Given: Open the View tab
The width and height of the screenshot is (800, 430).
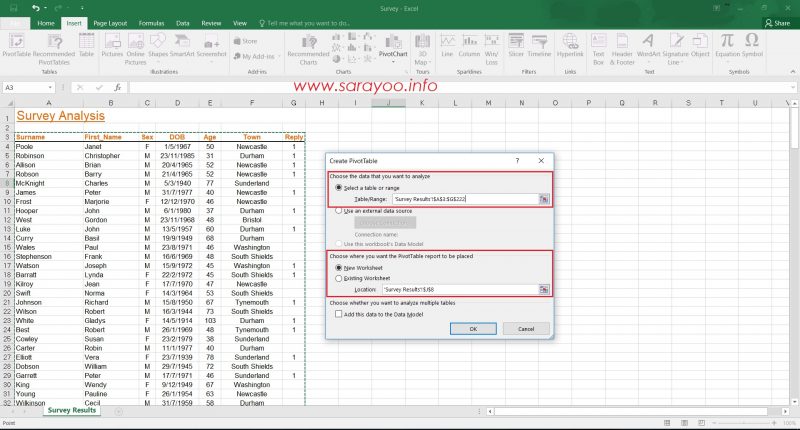Looking at the screenshot, I should [x=240, y=23].
